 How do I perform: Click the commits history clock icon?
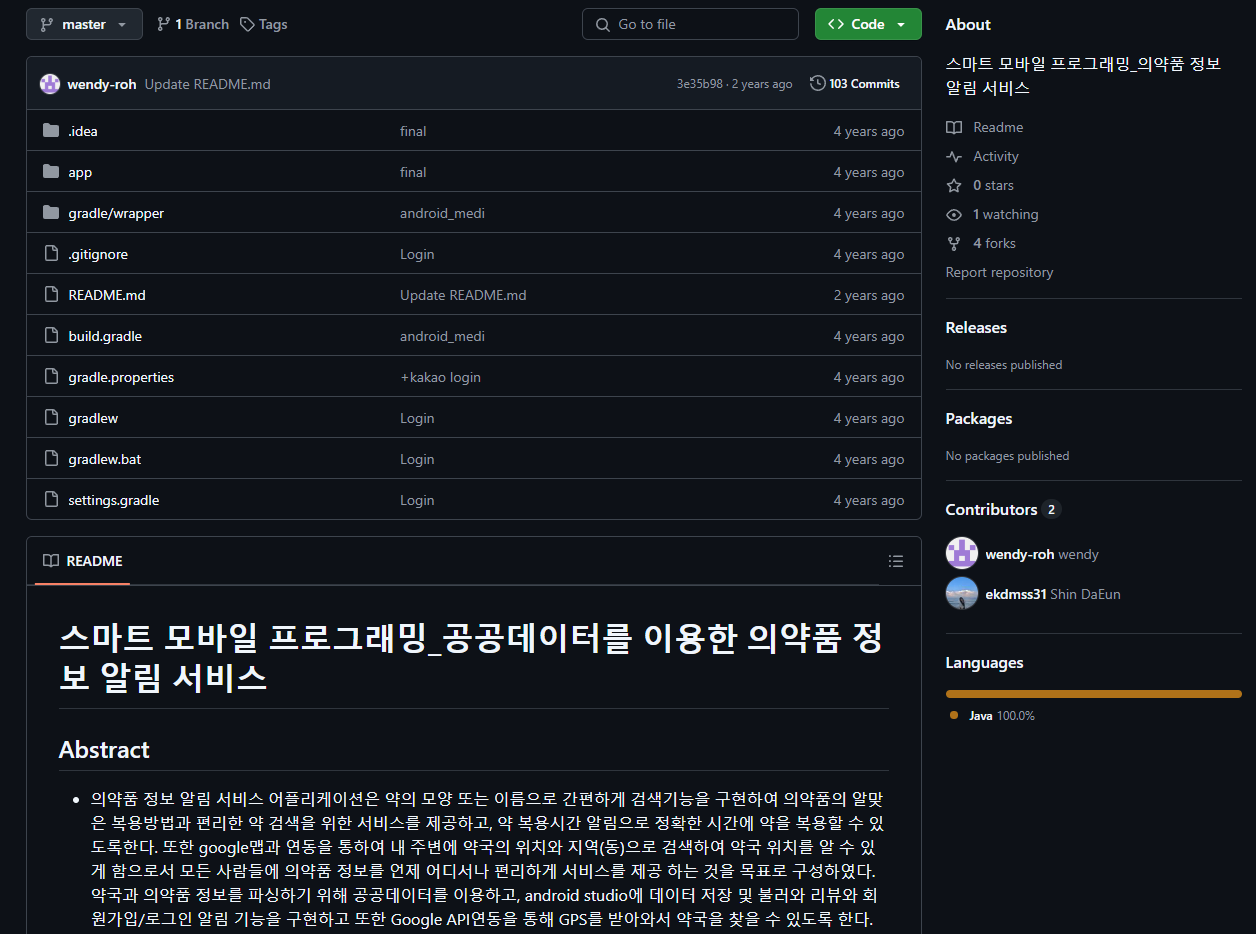pyautogui.click(x=817, y=84)
